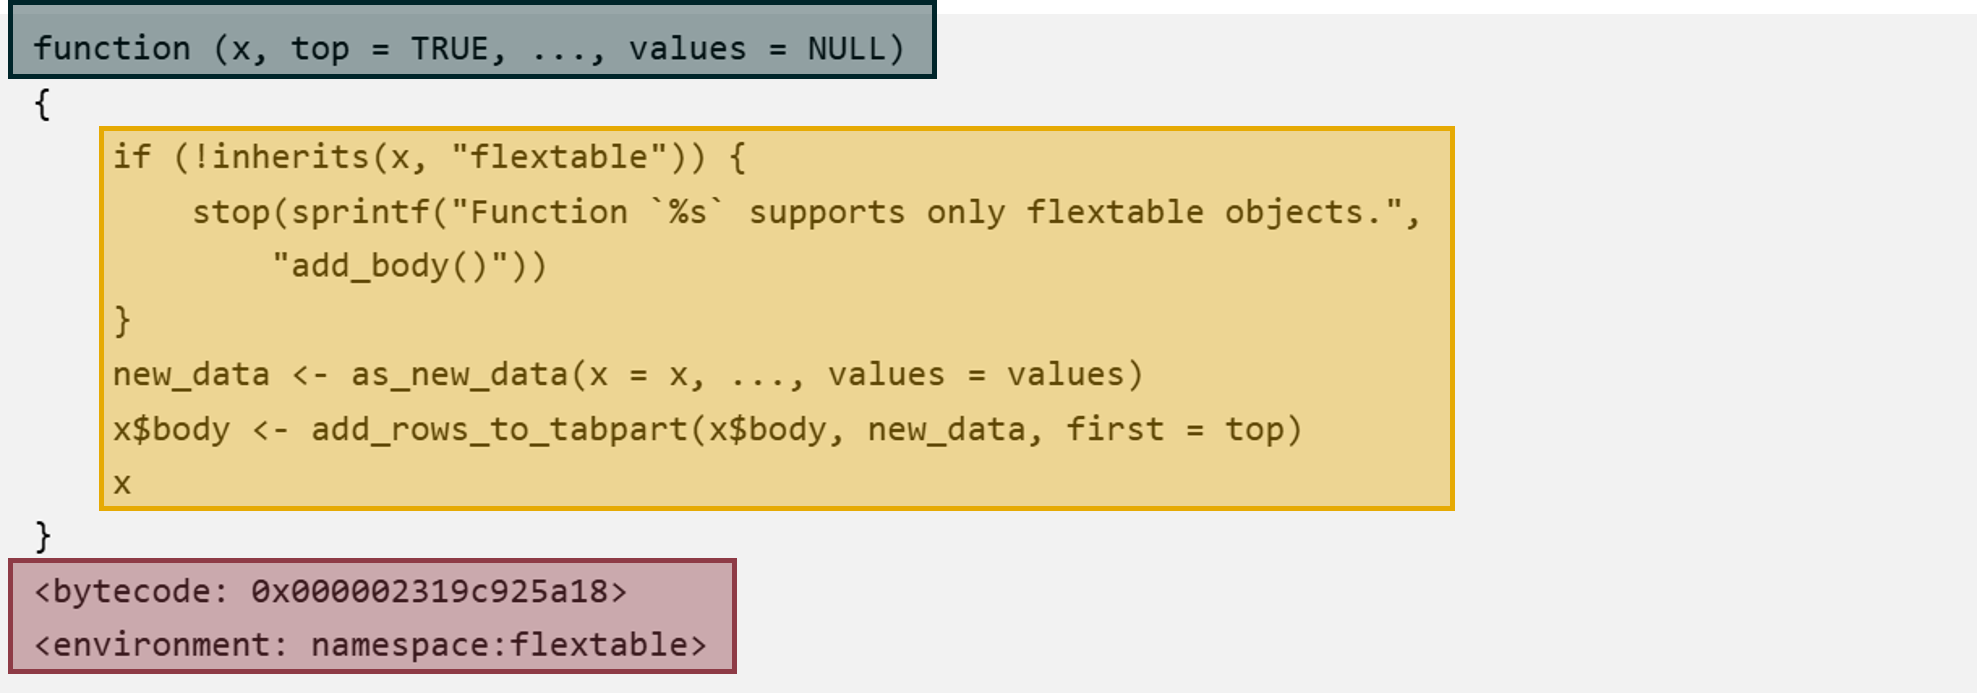Click the "namespace:flextable" environment line
The image size is (1977, 693).
click(x=370, y=645)
